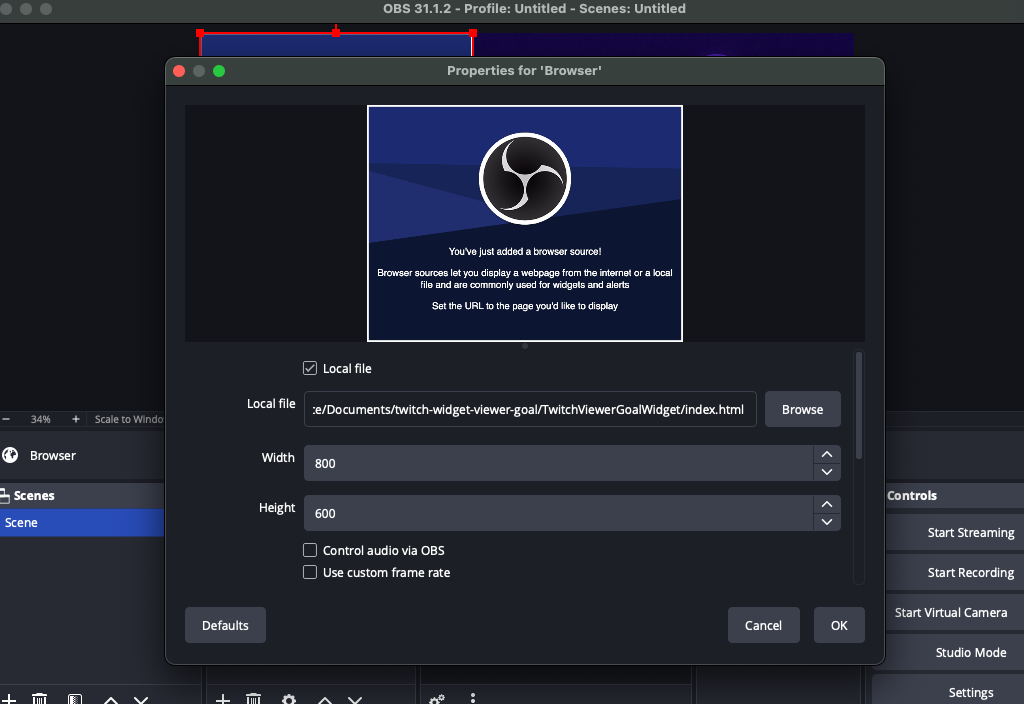
Task: Uncheck the Local file checkbox
Action: [310, 368]
